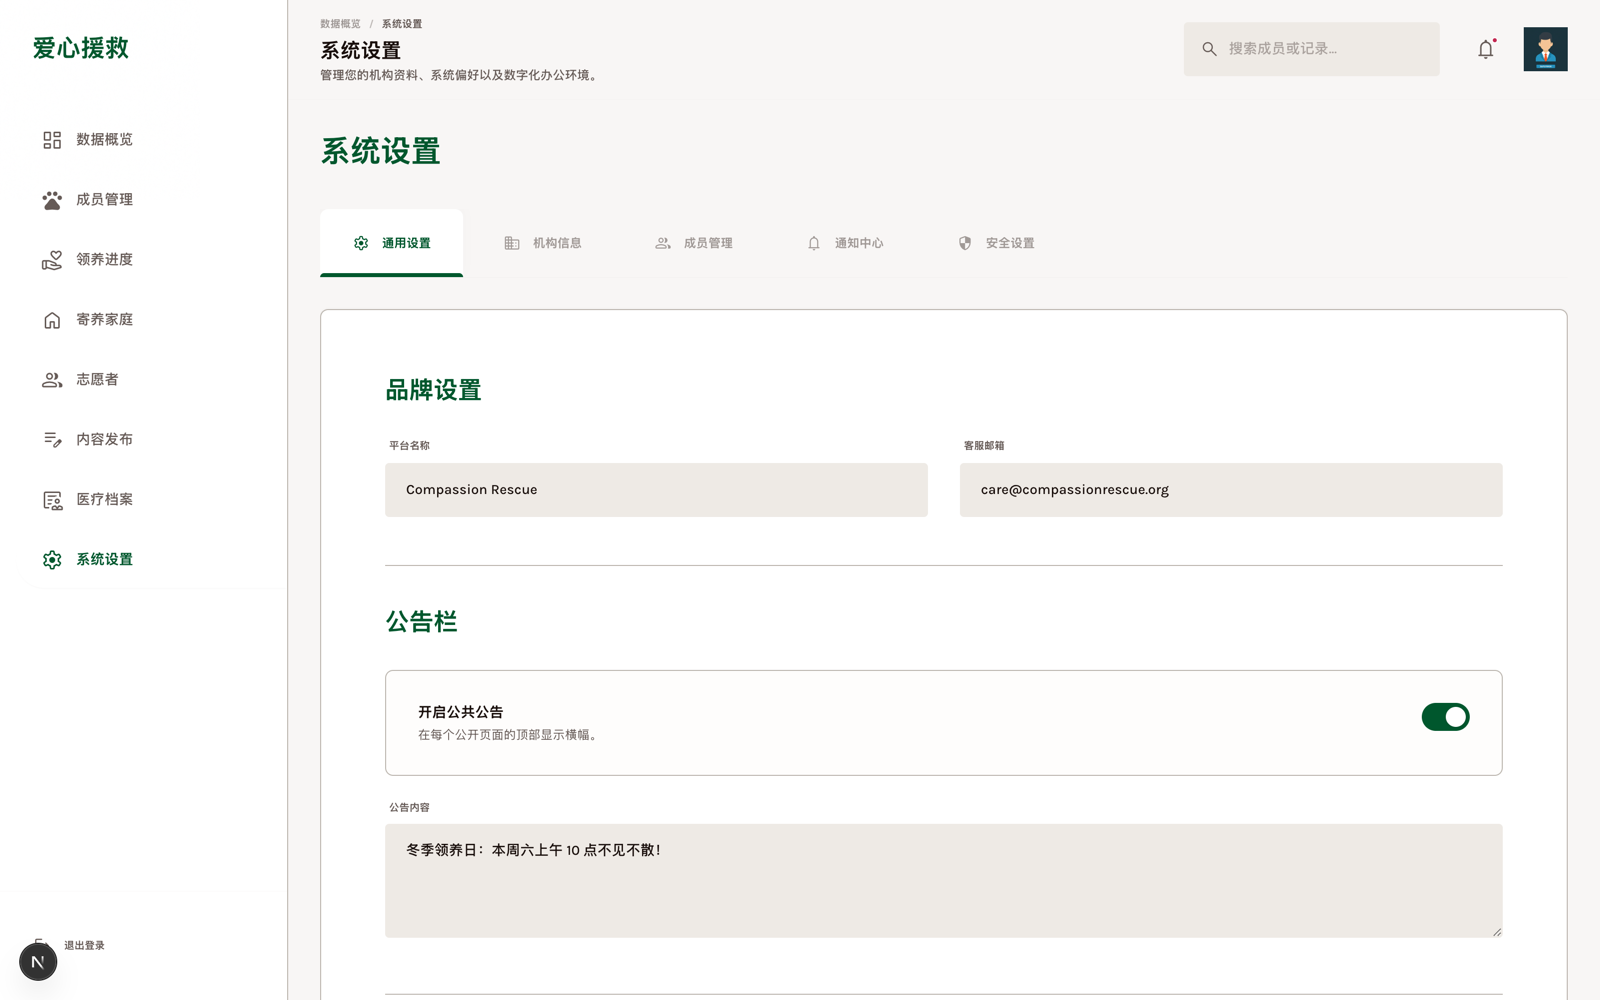Image resolution: width=1600 pixels, height=1000 pixels.
Task: Click the house icon for 寄养家庭
Action: point(52,320)
